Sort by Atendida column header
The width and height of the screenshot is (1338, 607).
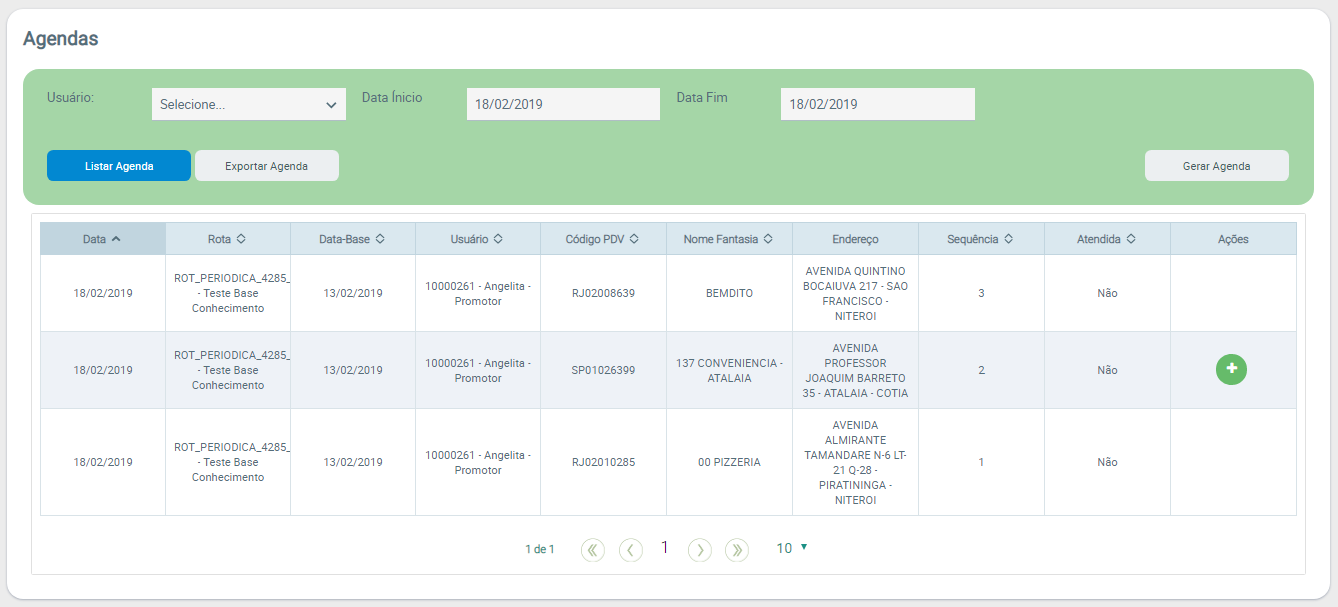[x=1106, y=239]
